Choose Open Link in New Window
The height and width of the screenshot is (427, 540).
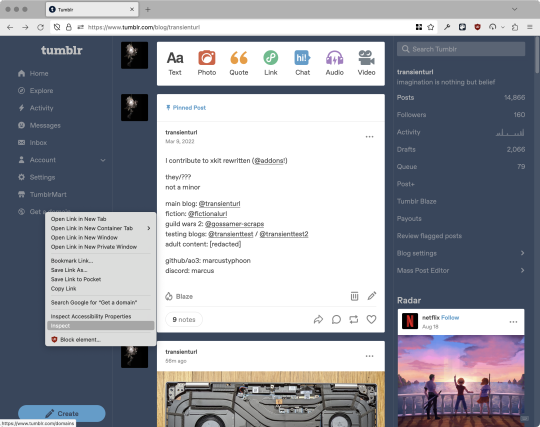click(100, 237)
